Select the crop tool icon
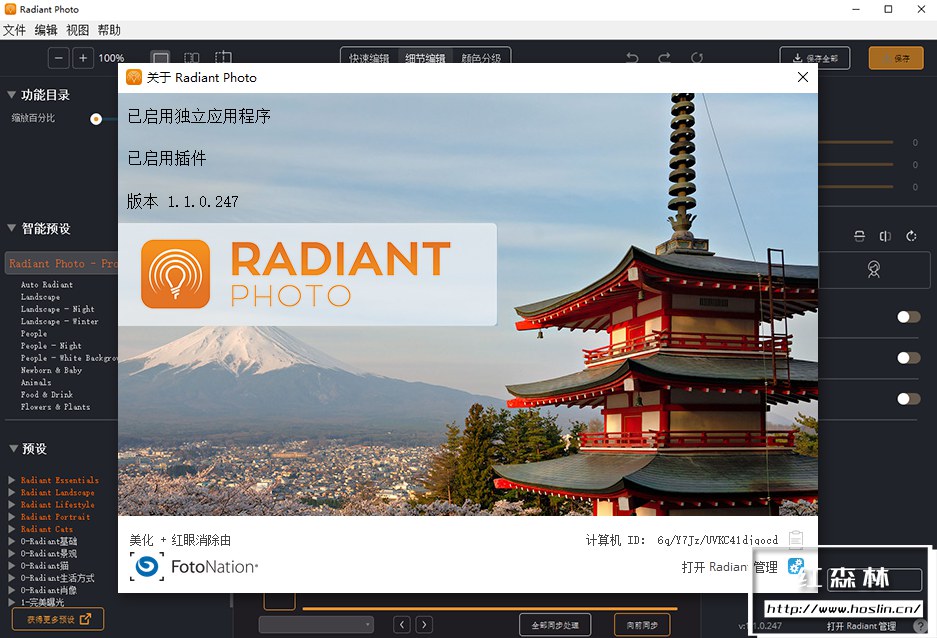The width and height of the screenshot is (937, 638). [223, 58]
